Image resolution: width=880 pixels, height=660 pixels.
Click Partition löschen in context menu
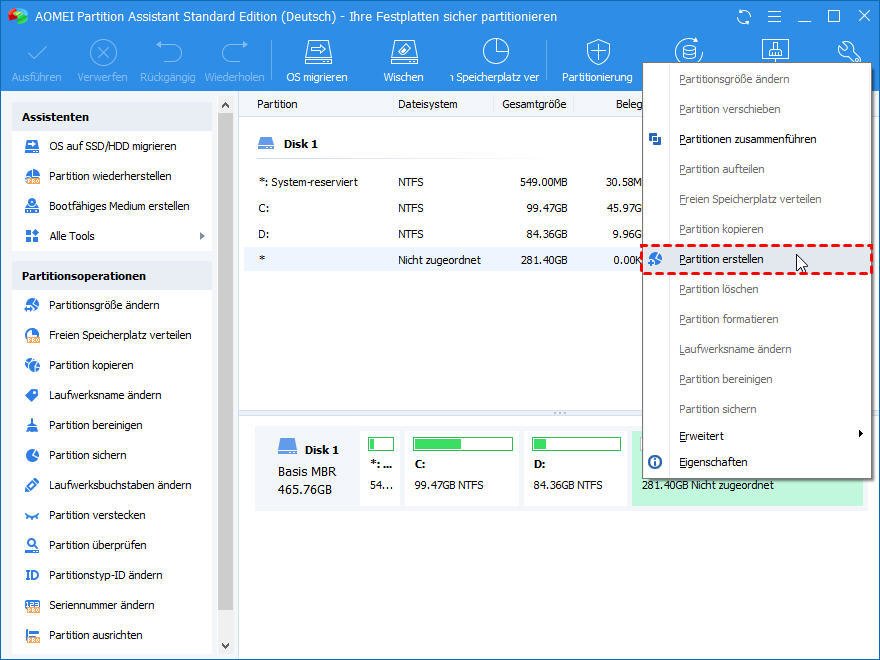(757, 290)
